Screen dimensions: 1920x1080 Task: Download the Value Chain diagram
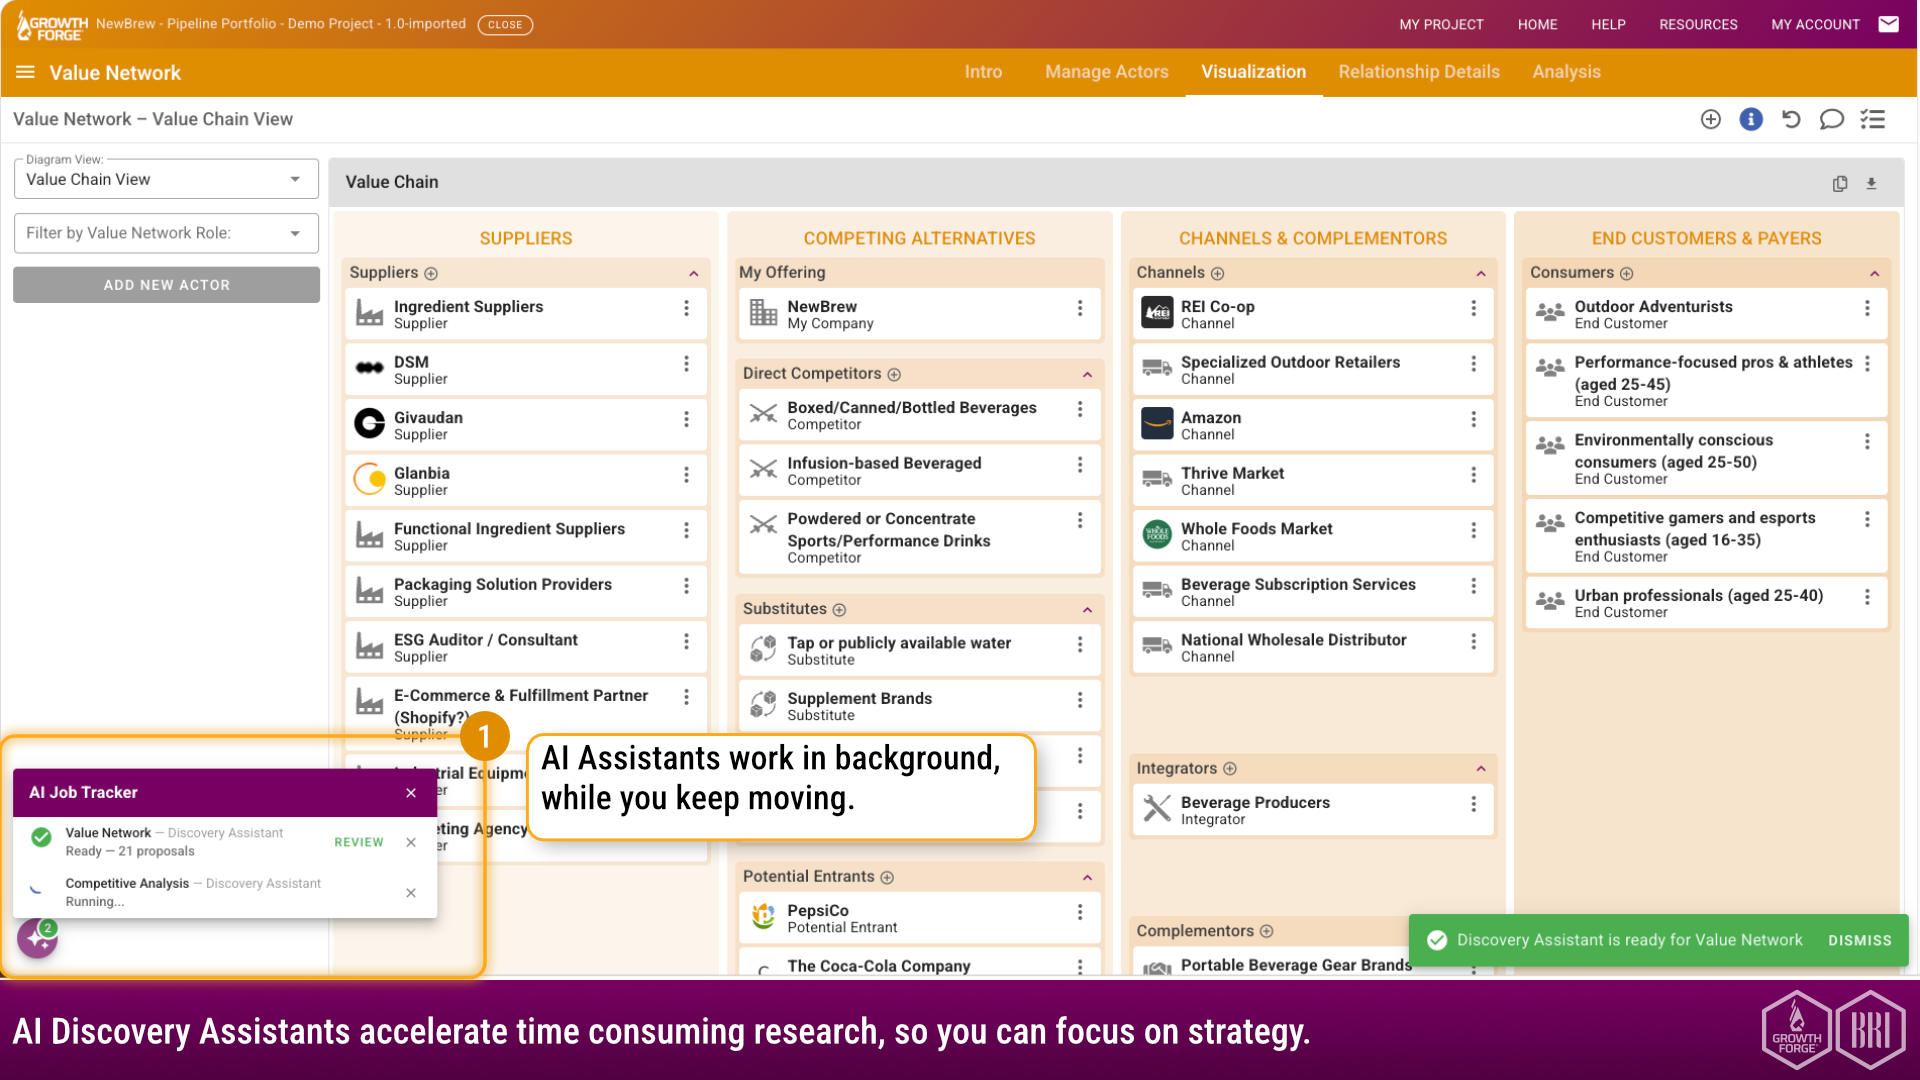coord(1872,184)
